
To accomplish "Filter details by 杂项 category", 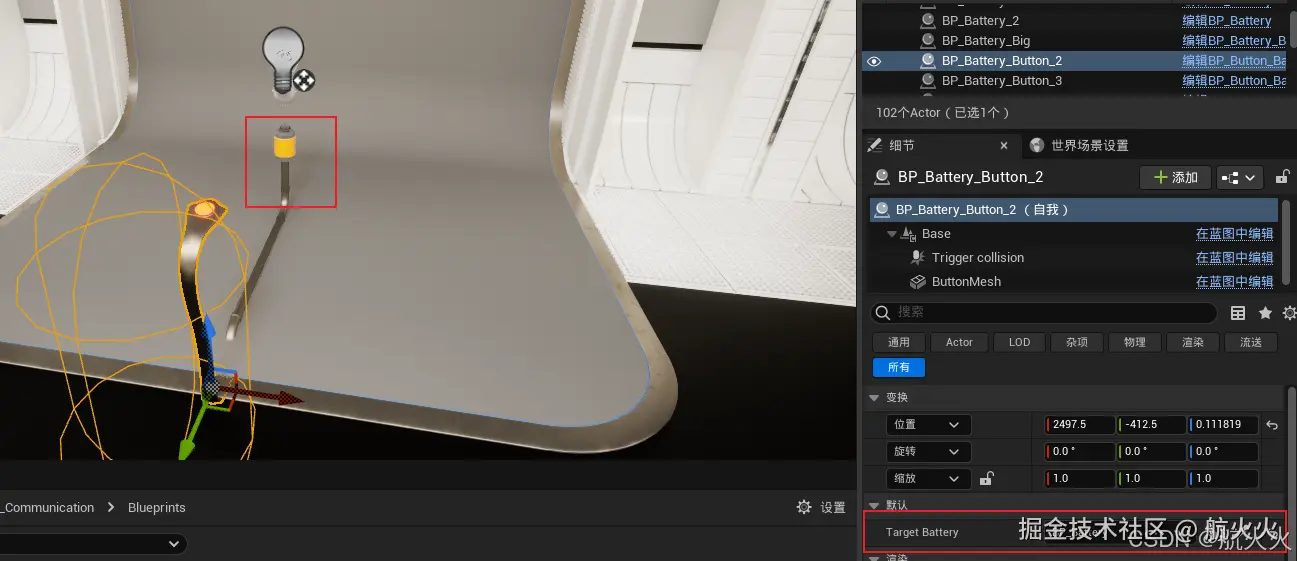I will click(x=1077, y=342).
